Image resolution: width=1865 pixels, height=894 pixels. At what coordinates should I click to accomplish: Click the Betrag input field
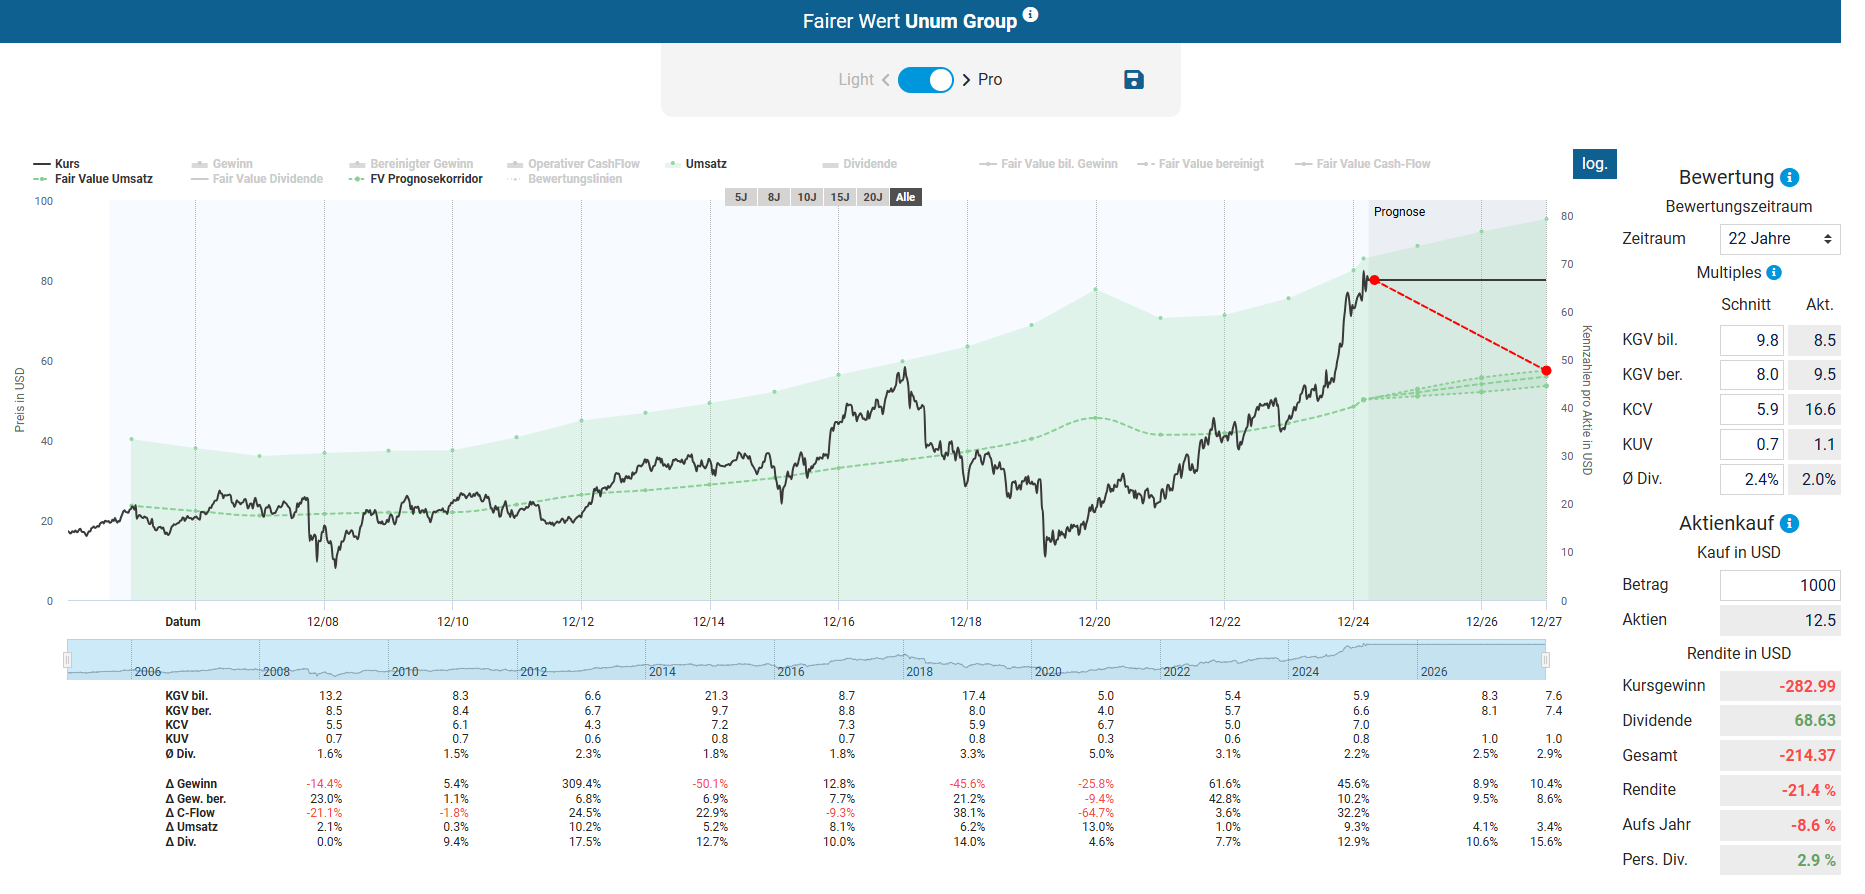(x=1779, y=585)
